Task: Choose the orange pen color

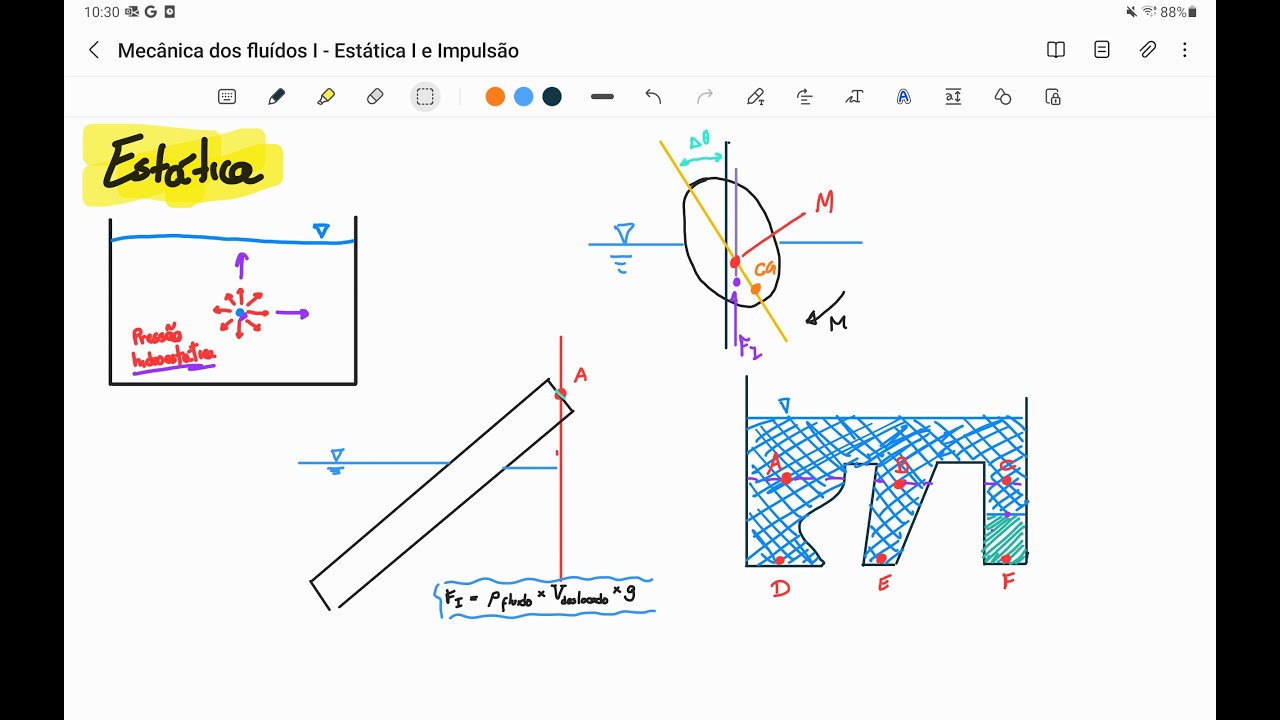Action: [x=495, y=97]
